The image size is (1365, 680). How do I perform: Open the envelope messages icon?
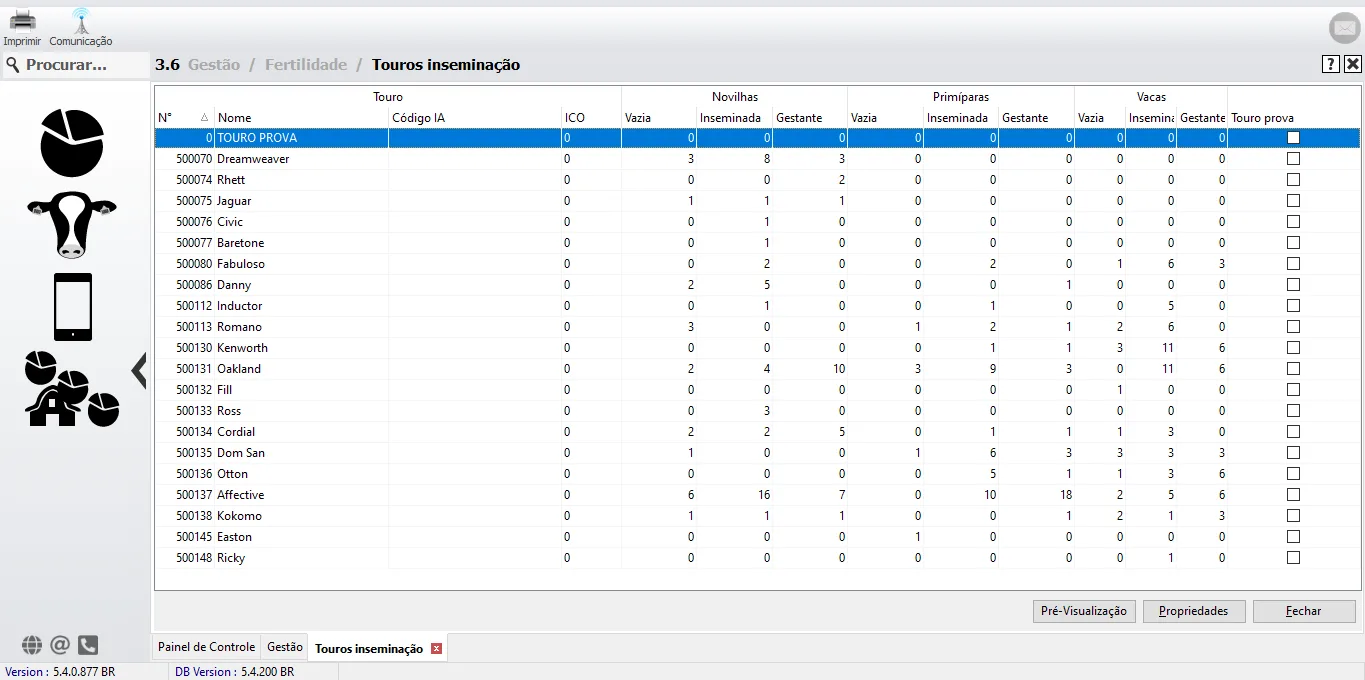click(x=1344, y=29)
